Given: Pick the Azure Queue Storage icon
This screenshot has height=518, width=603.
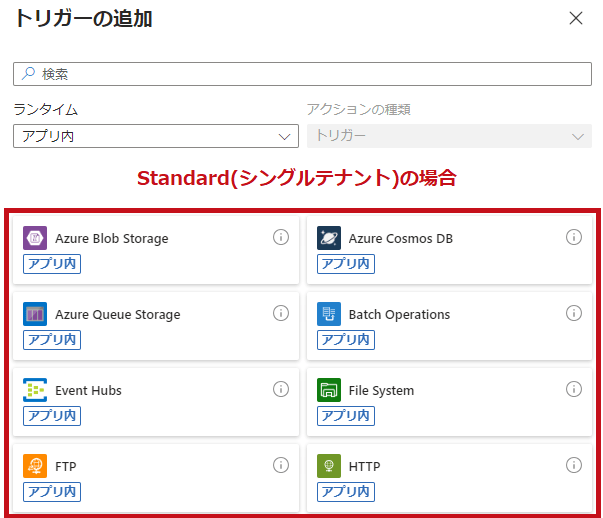Looking at the screenshot, I should pyautogui.click(x=35, y=314).
